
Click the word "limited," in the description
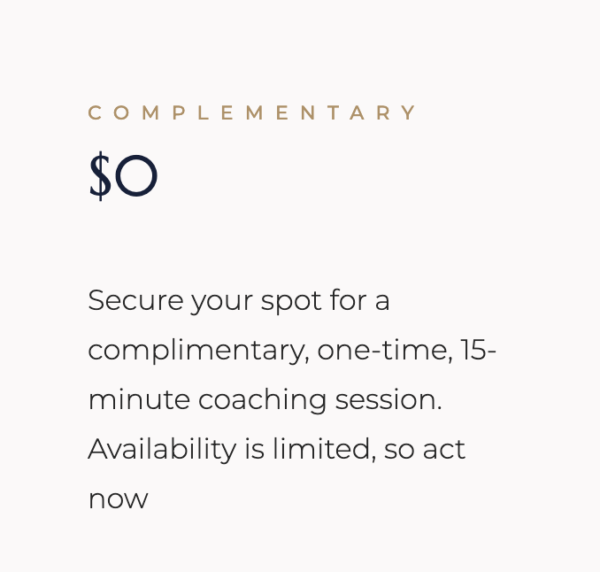tap(324, 450)
